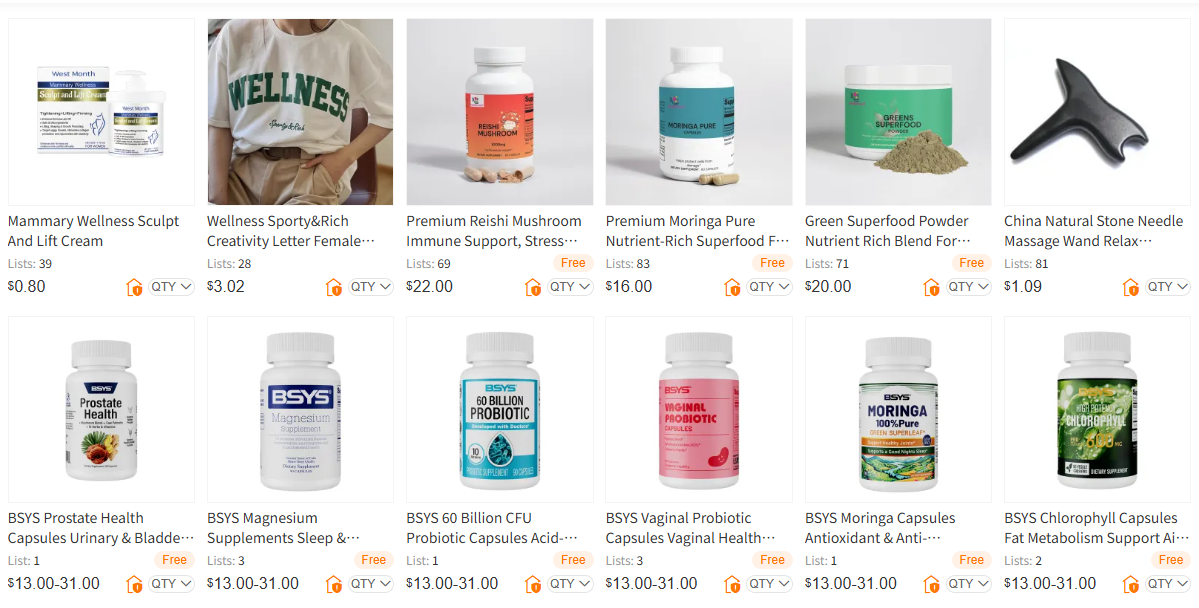Click Free badge on BSYS 60 Billion Probiotic
Viewport: 1199px width, 608px height.
(x=573, y=560)
